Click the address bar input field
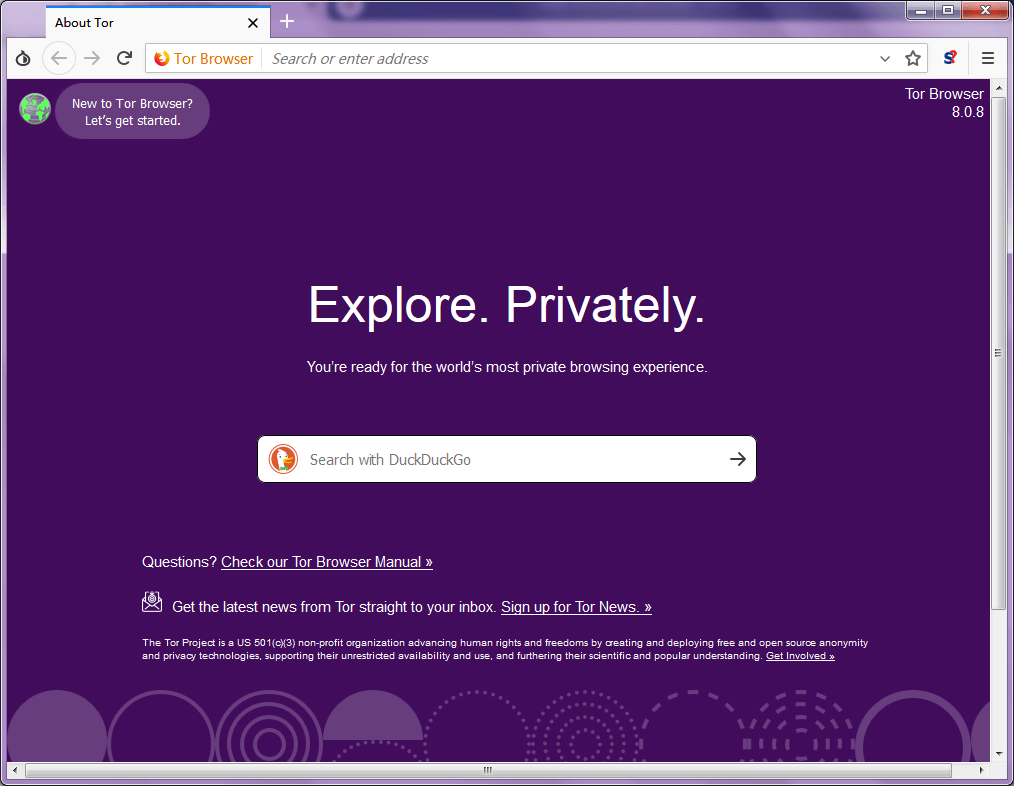Viewport: 1014px width, 786px height. pos(570,59)
